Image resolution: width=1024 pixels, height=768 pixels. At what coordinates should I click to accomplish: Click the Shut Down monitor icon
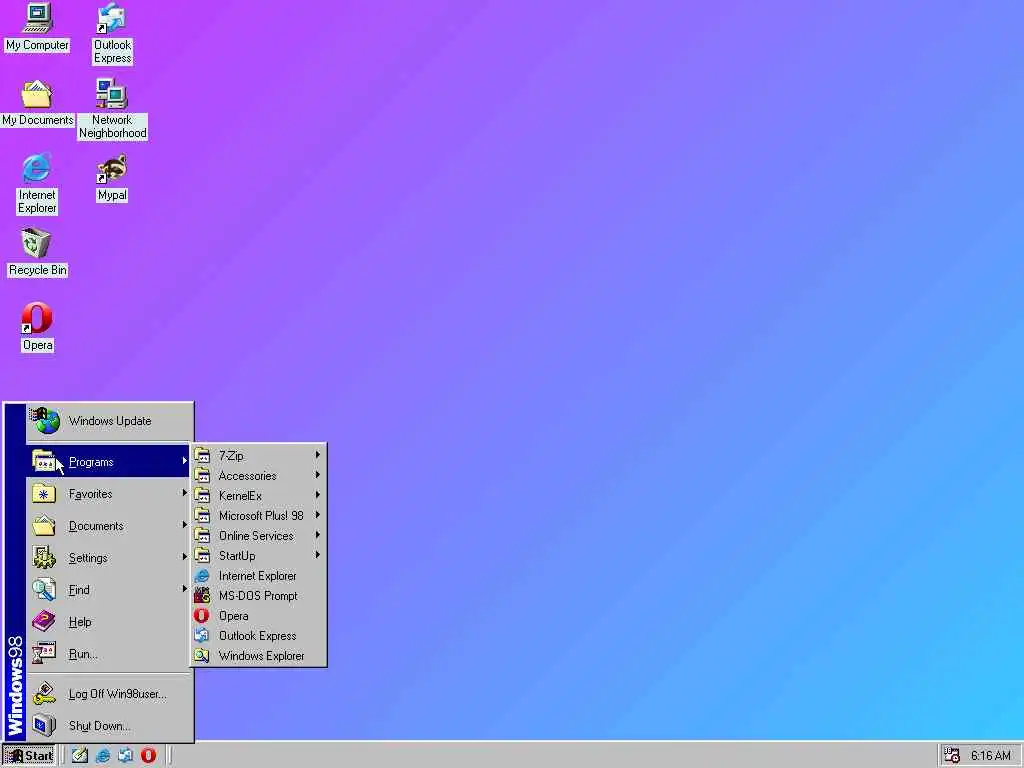click(44, 726)
